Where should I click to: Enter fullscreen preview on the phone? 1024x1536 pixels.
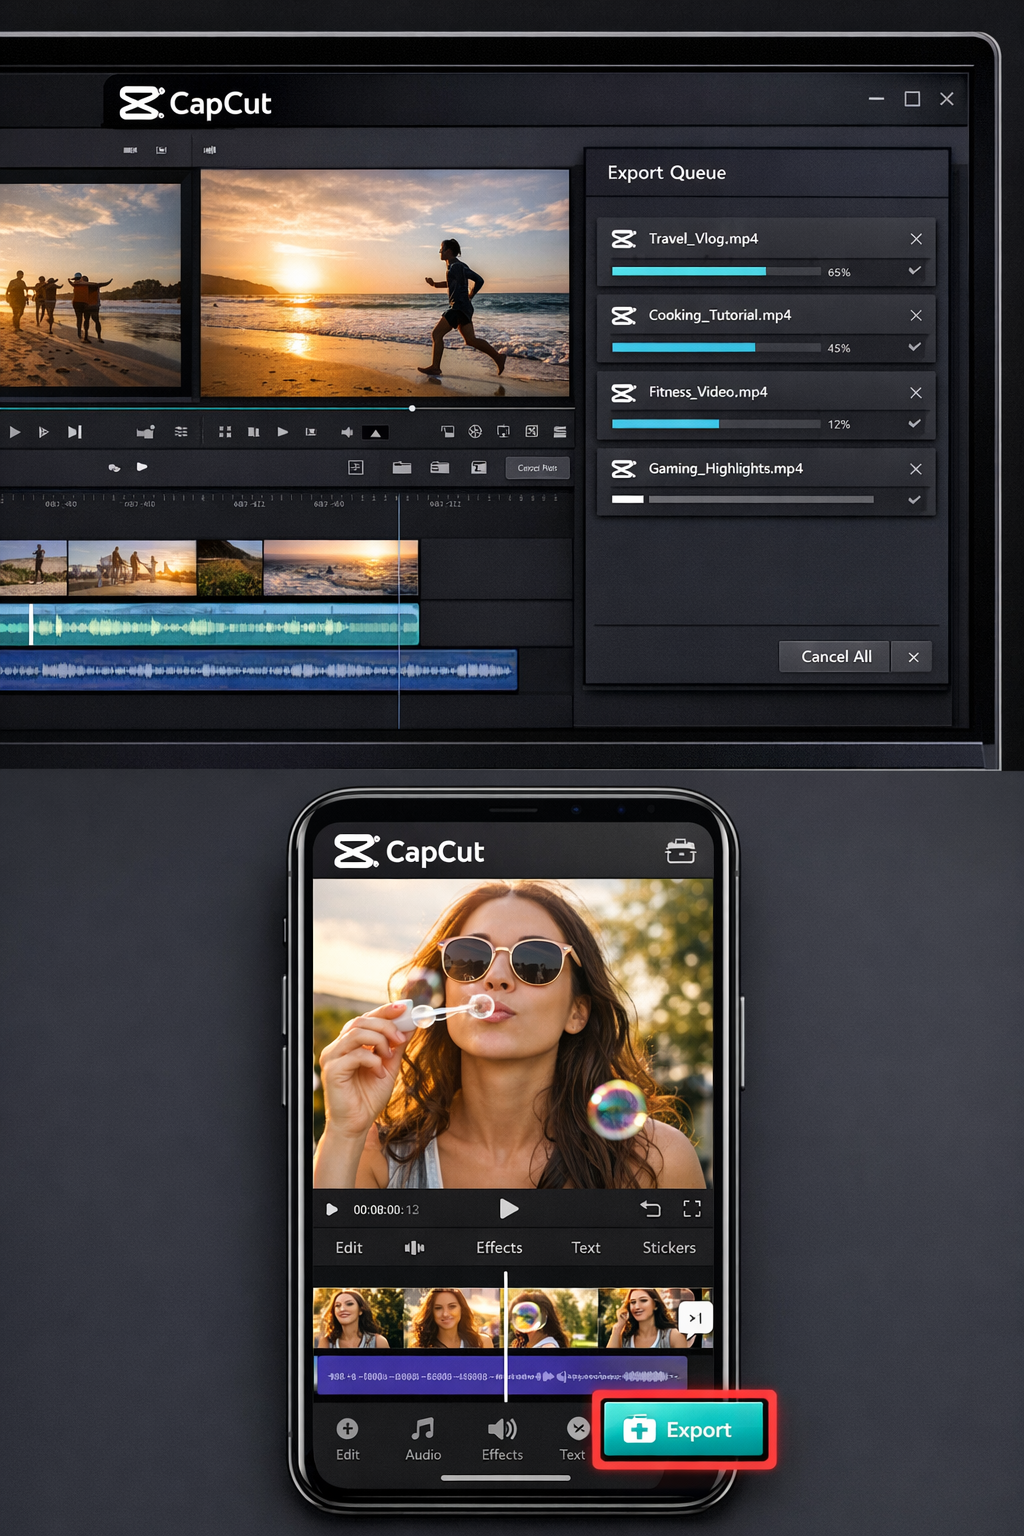[692, 1209]
